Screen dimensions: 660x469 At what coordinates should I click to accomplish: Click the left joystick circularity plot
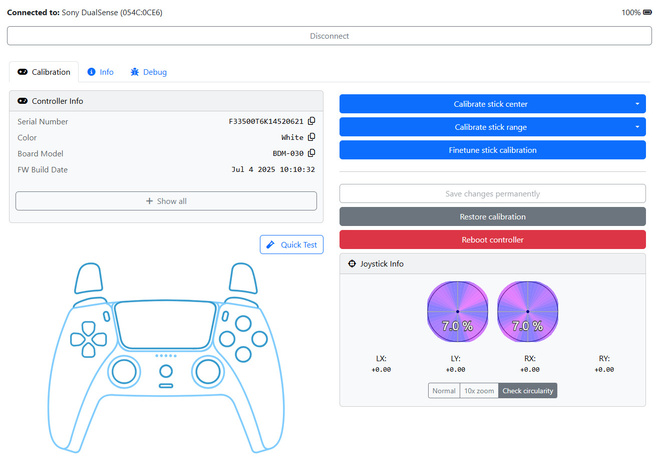point(458,312)
